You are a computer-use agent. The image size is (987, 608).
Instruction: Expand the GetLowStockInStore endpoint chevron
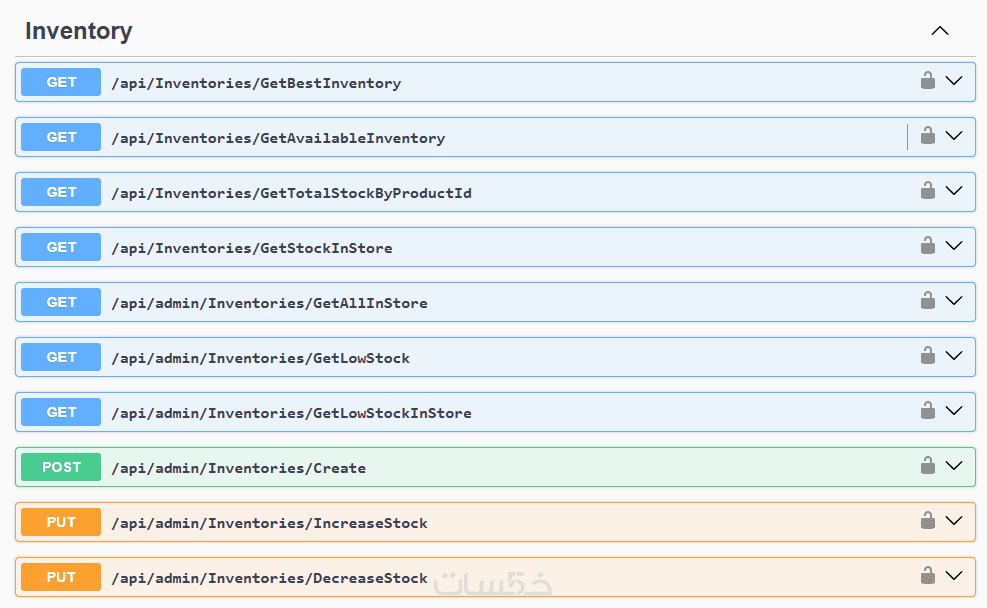click(954, 411)
